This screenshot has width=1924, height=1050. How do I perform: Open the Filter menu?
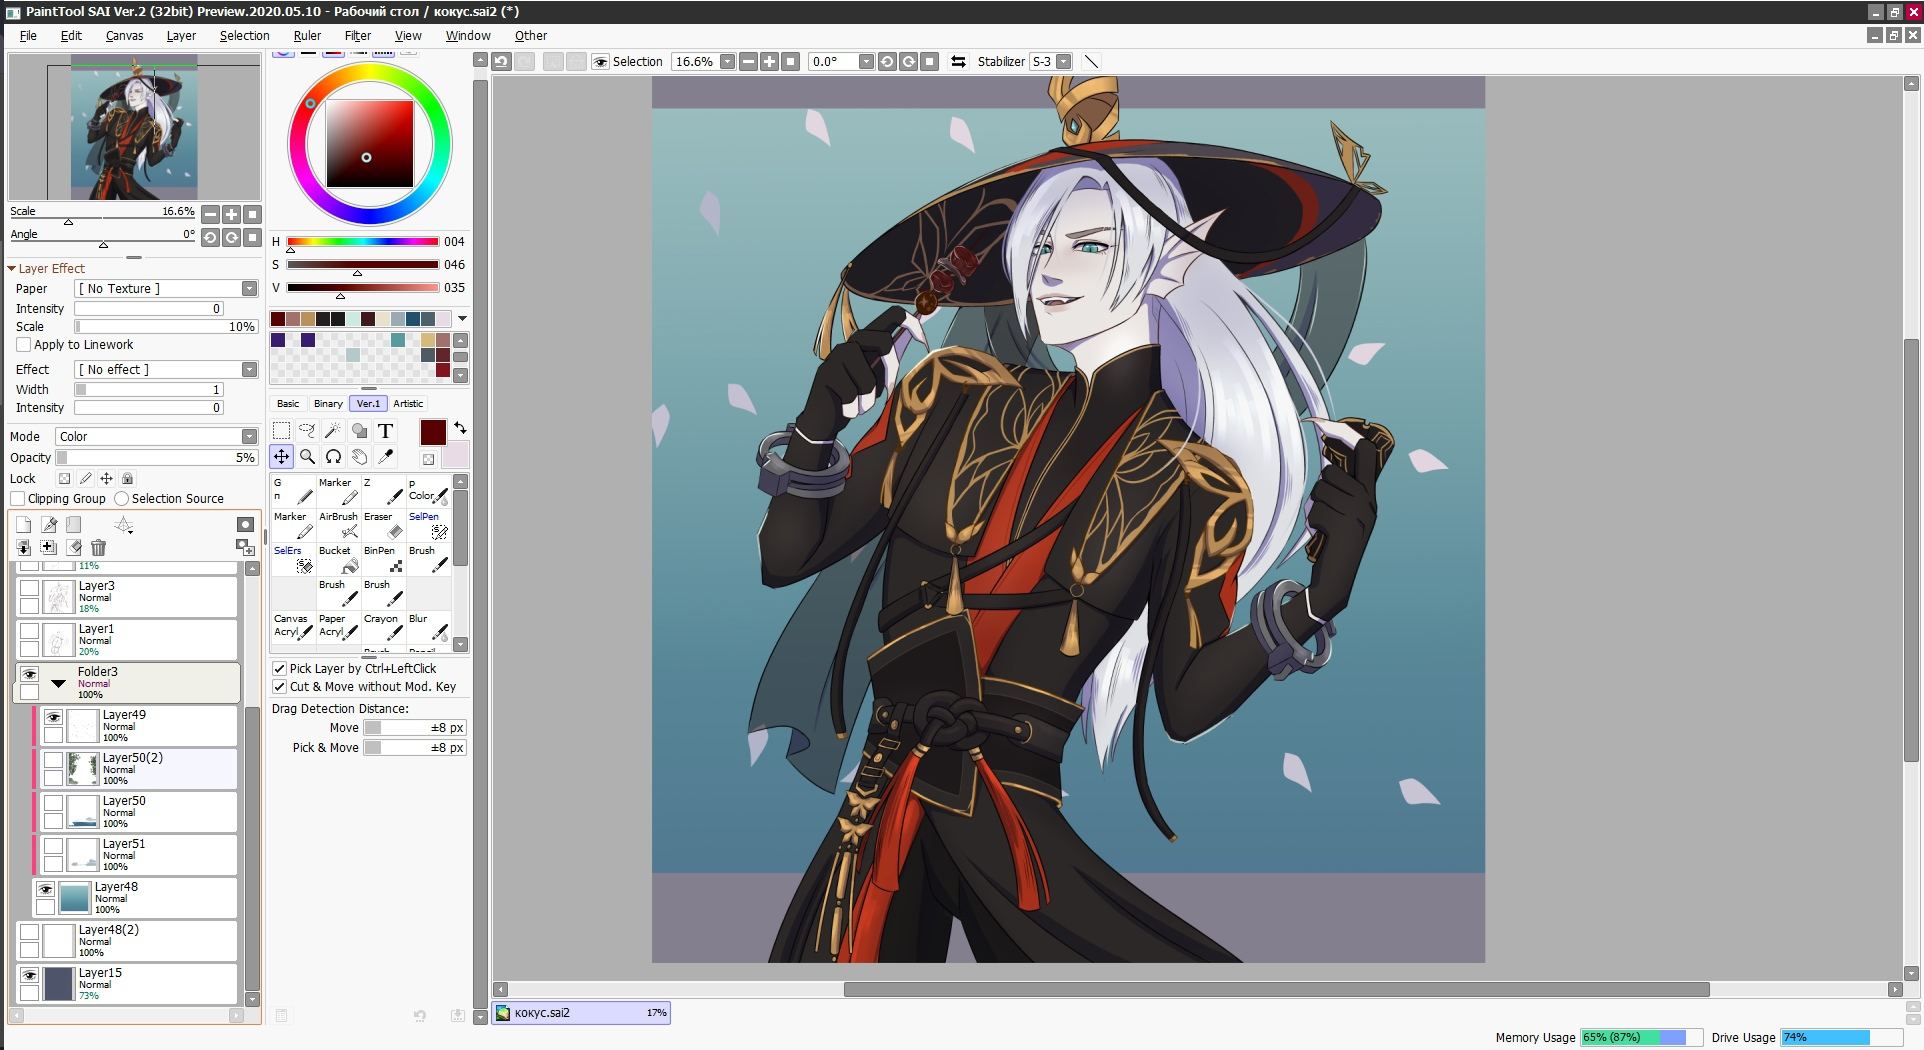click(x=357, y=36)
